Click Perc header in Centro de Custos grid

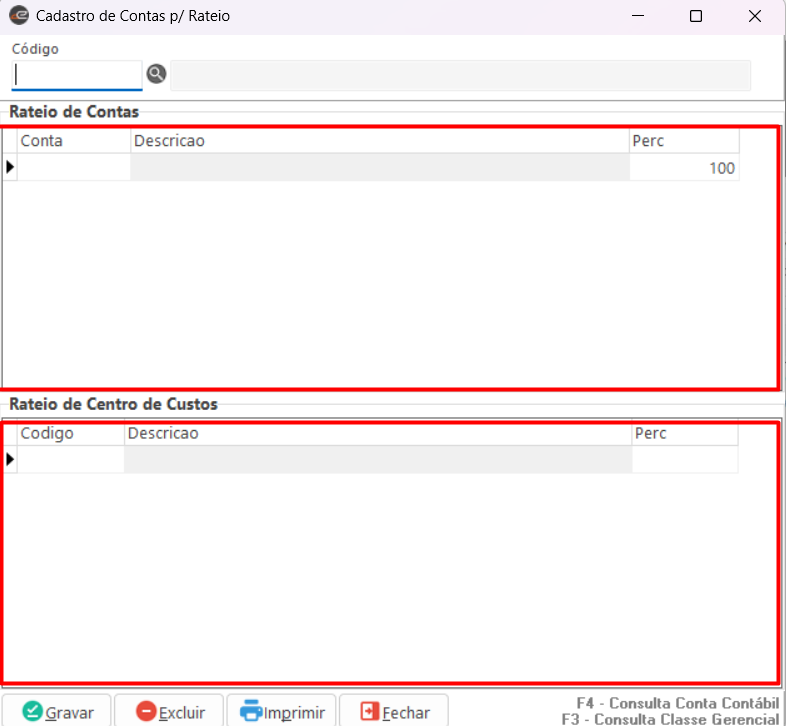685,434
